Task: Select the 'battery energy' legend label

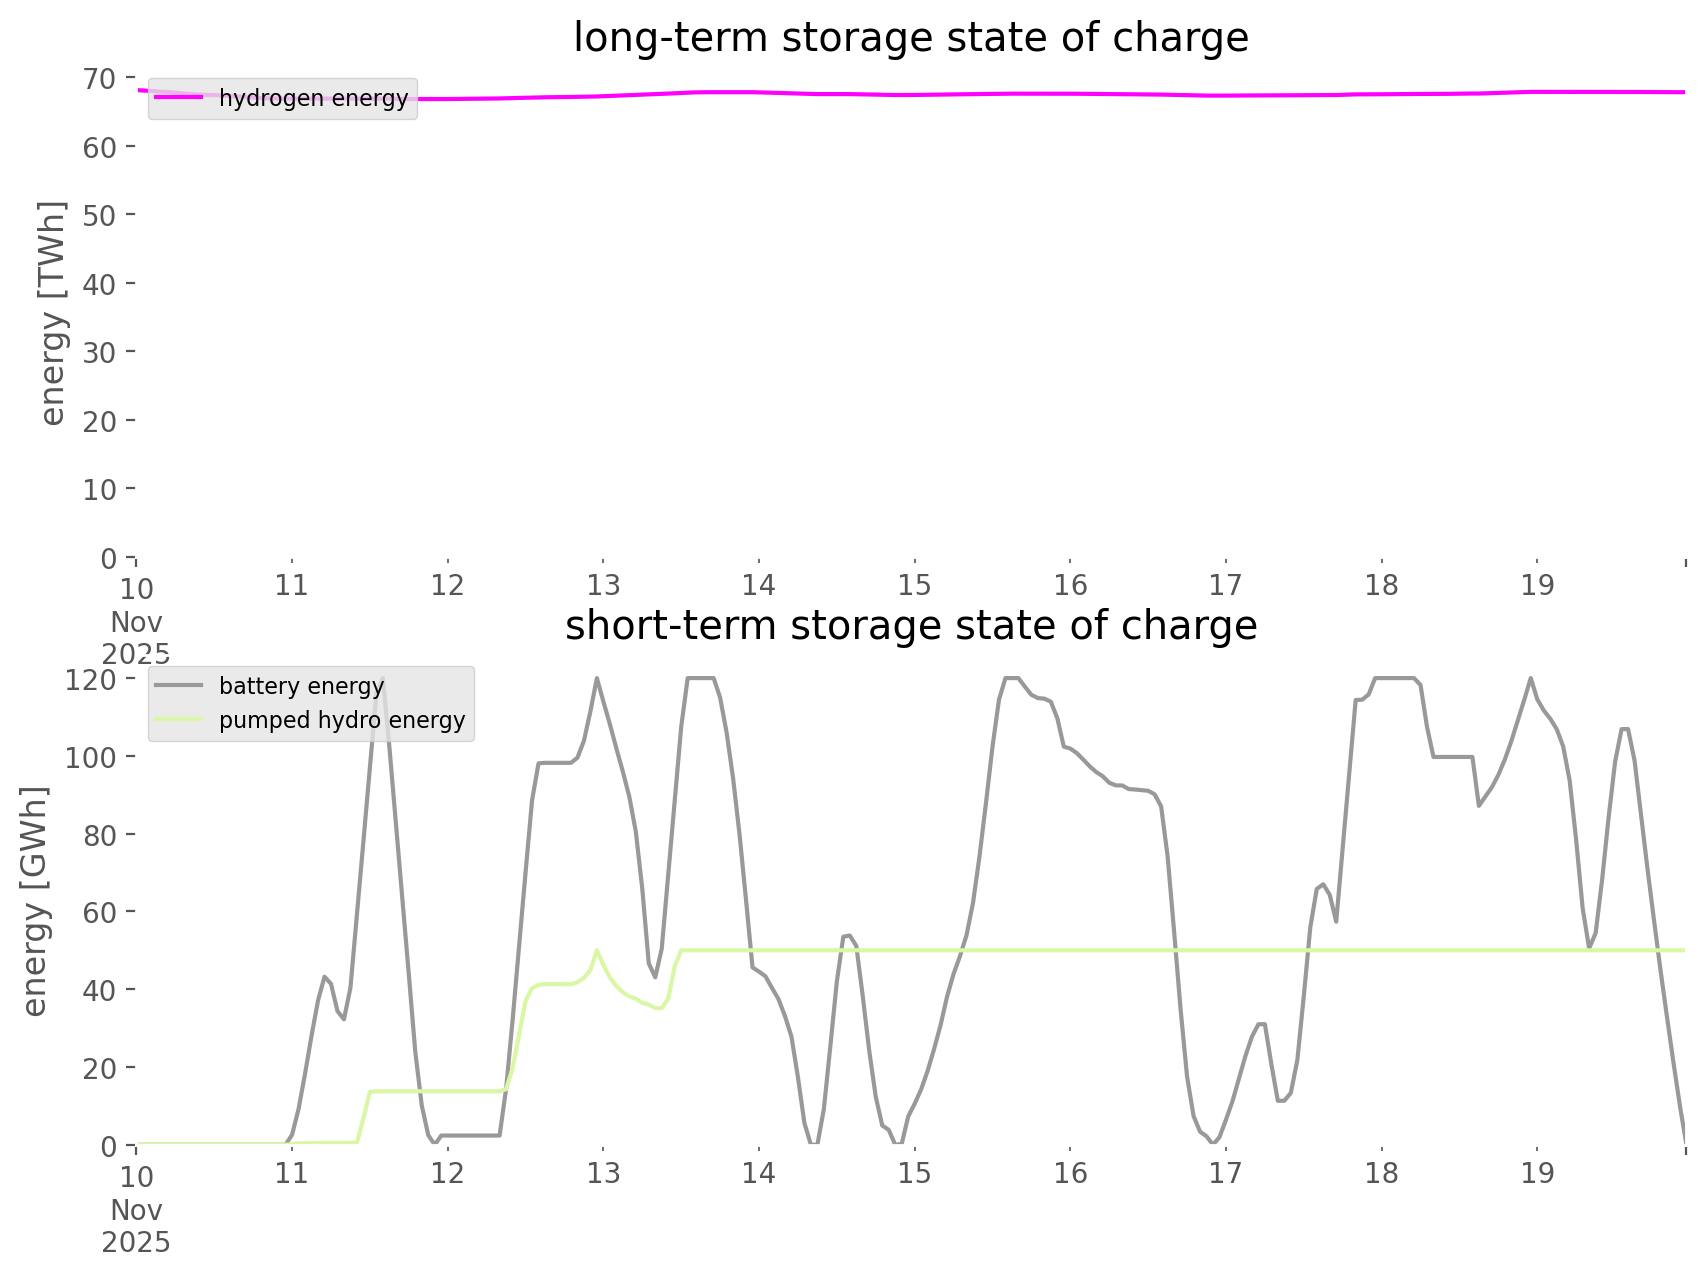Action: tap(301, 686)
